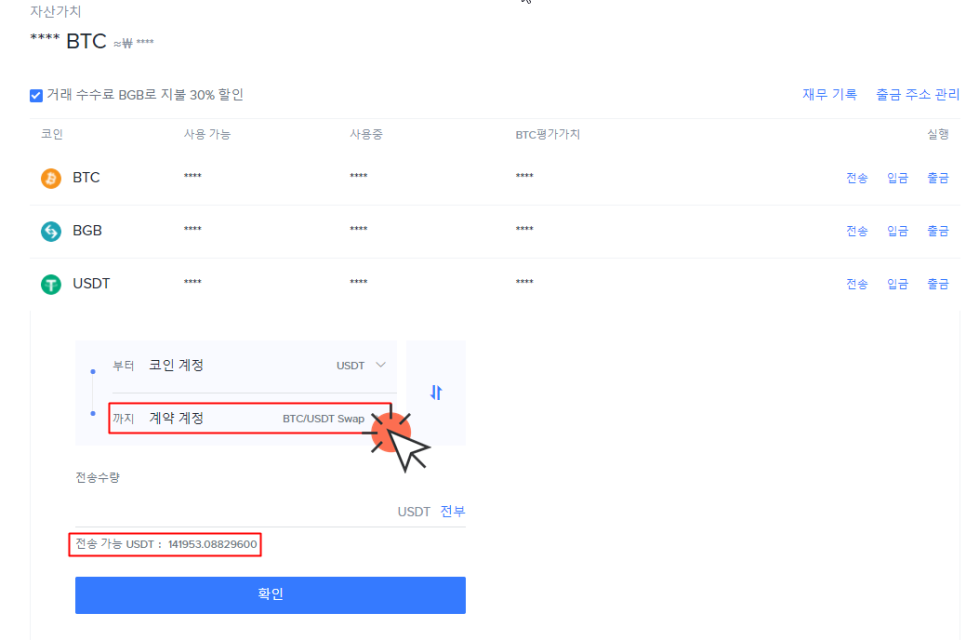The height and width of the screenshot is (640, 966).
Task: Click the green USDT coin icon
Action: 51,285
